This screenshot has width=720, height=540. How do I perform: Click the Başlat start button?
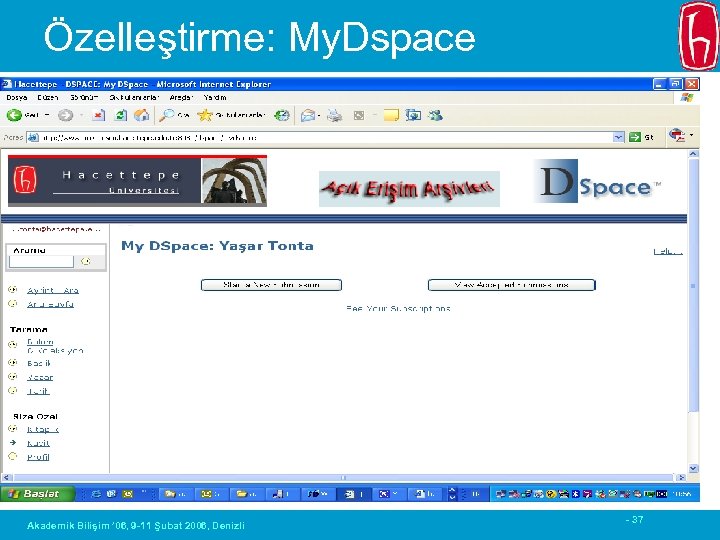38,494
